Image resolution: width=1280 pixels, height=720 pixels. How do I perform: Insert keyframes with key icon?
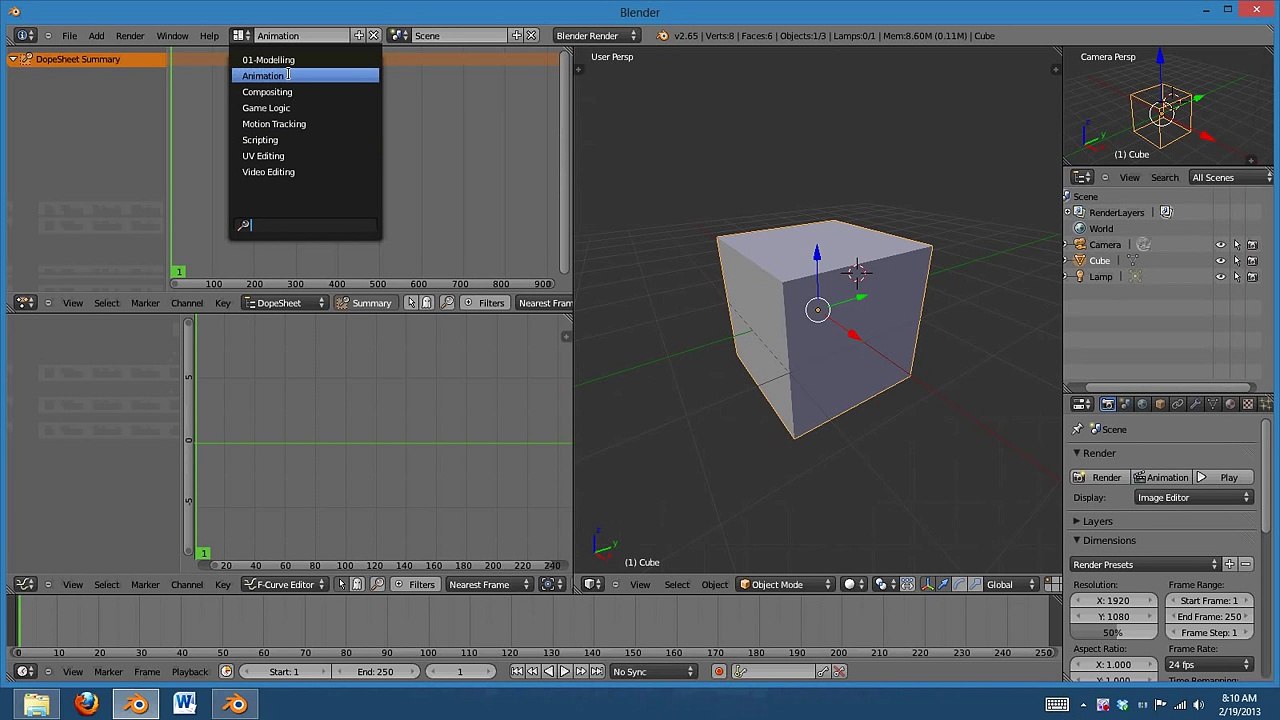[x=823, y=672]
